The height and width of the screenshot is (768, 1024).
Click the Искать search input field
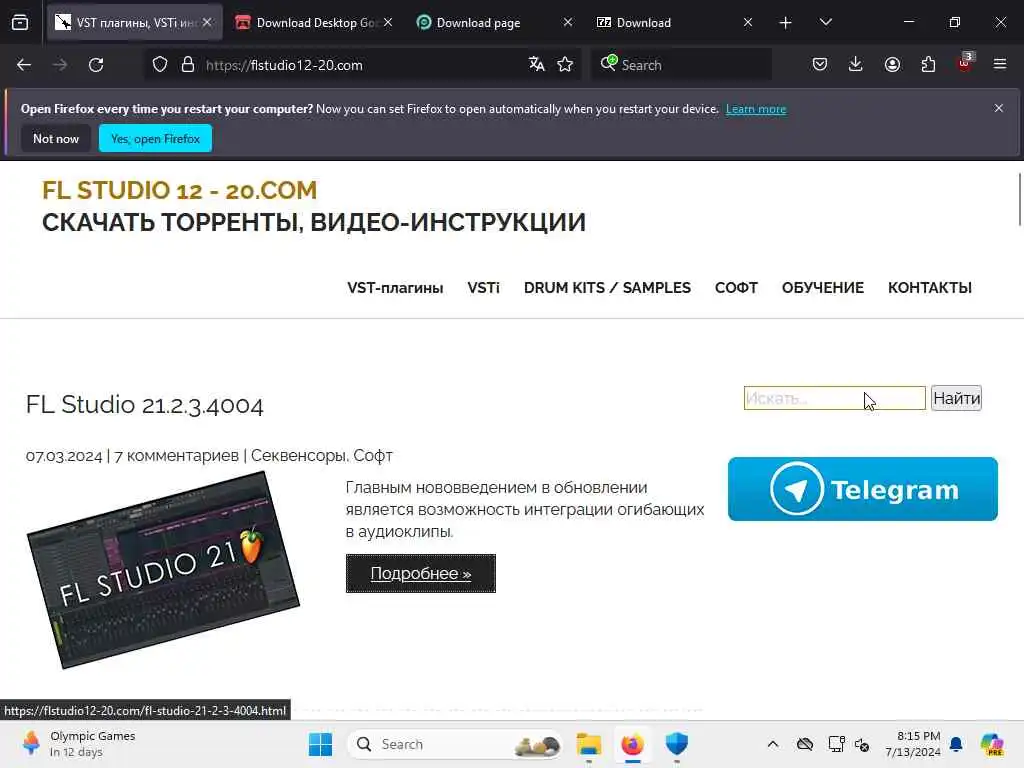click(x=835, y=398)
